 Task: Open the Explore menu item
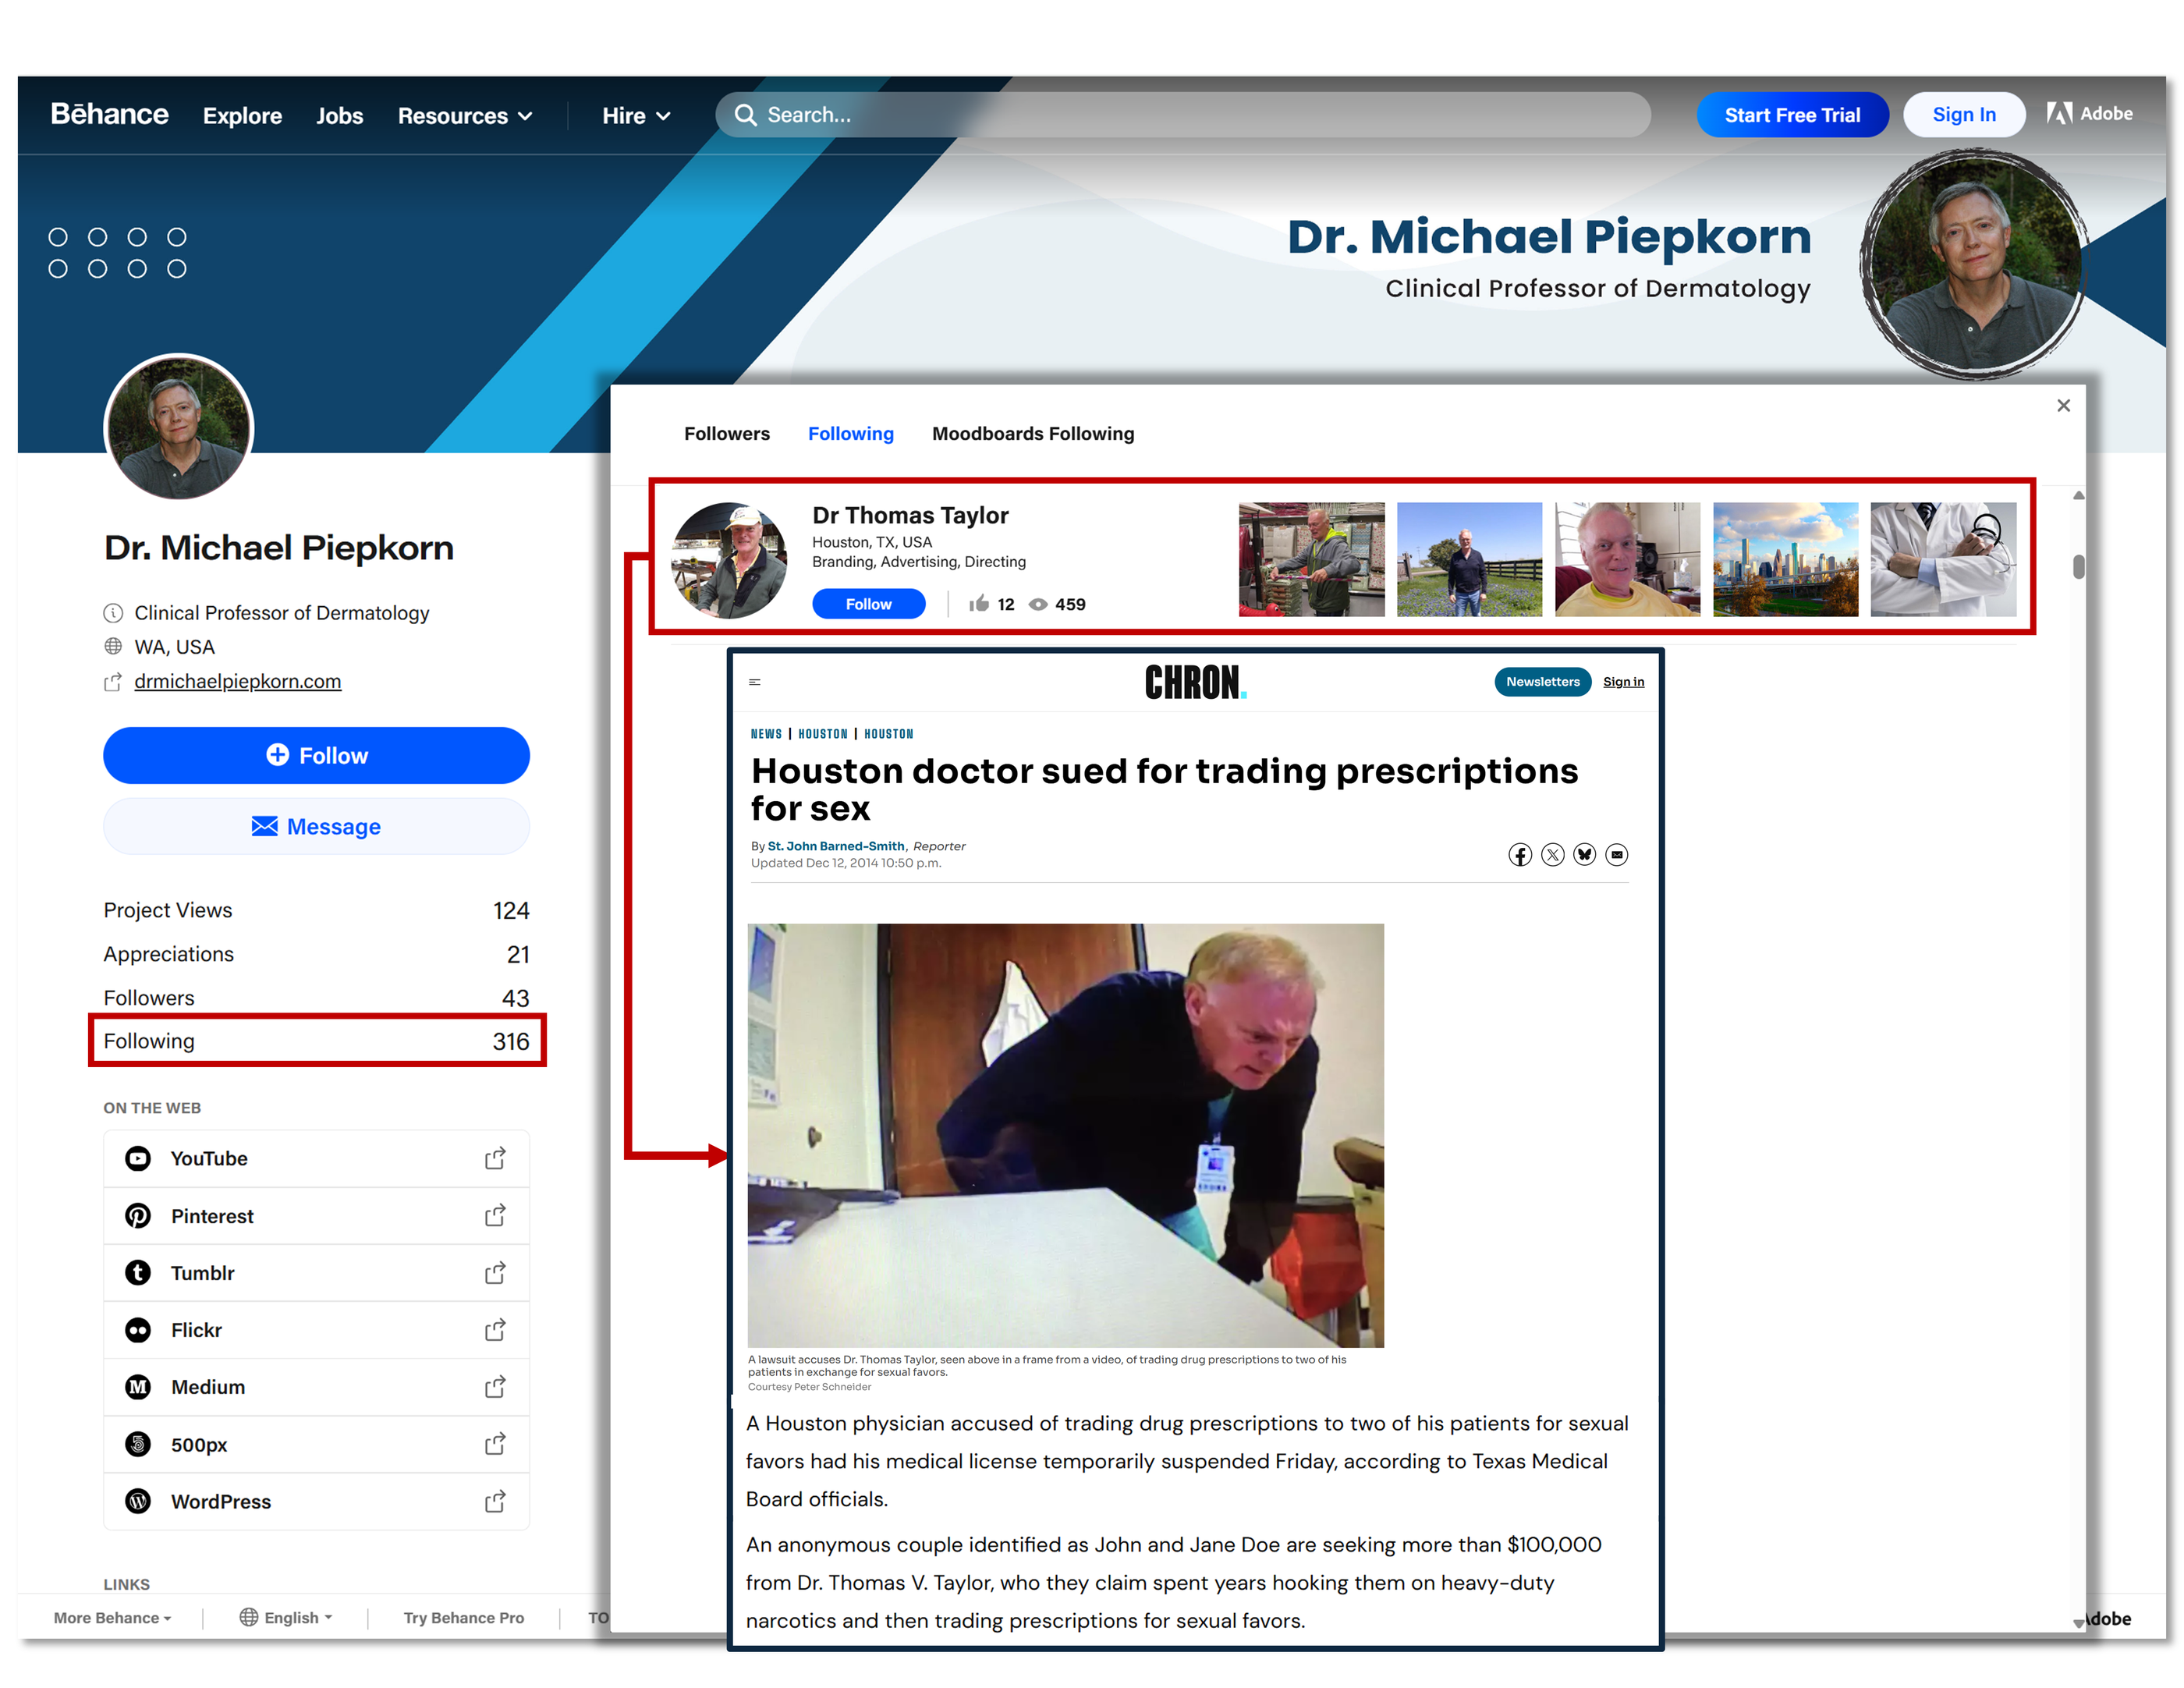coord(242,116)
